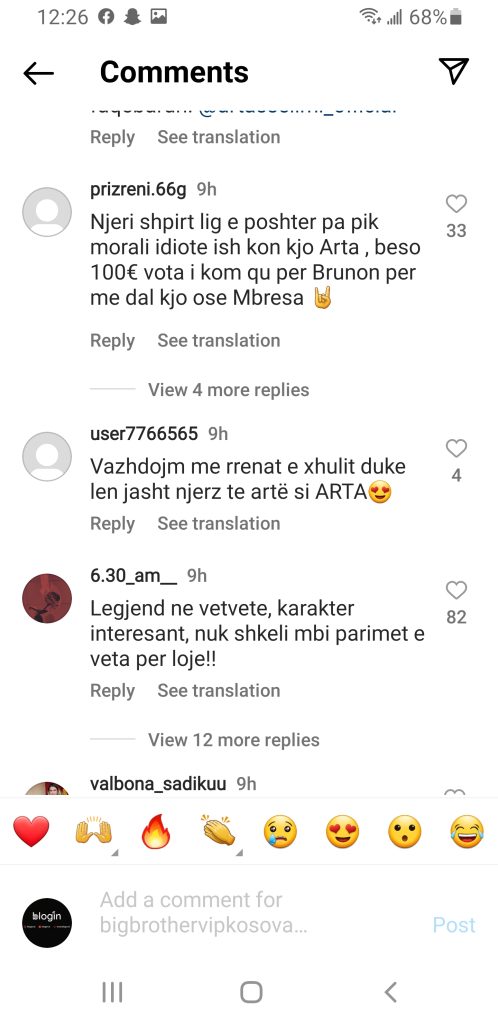Insert the clapping hands emoji
Image resolution: width=498 pixels, height=1024 pixels.
219,832
